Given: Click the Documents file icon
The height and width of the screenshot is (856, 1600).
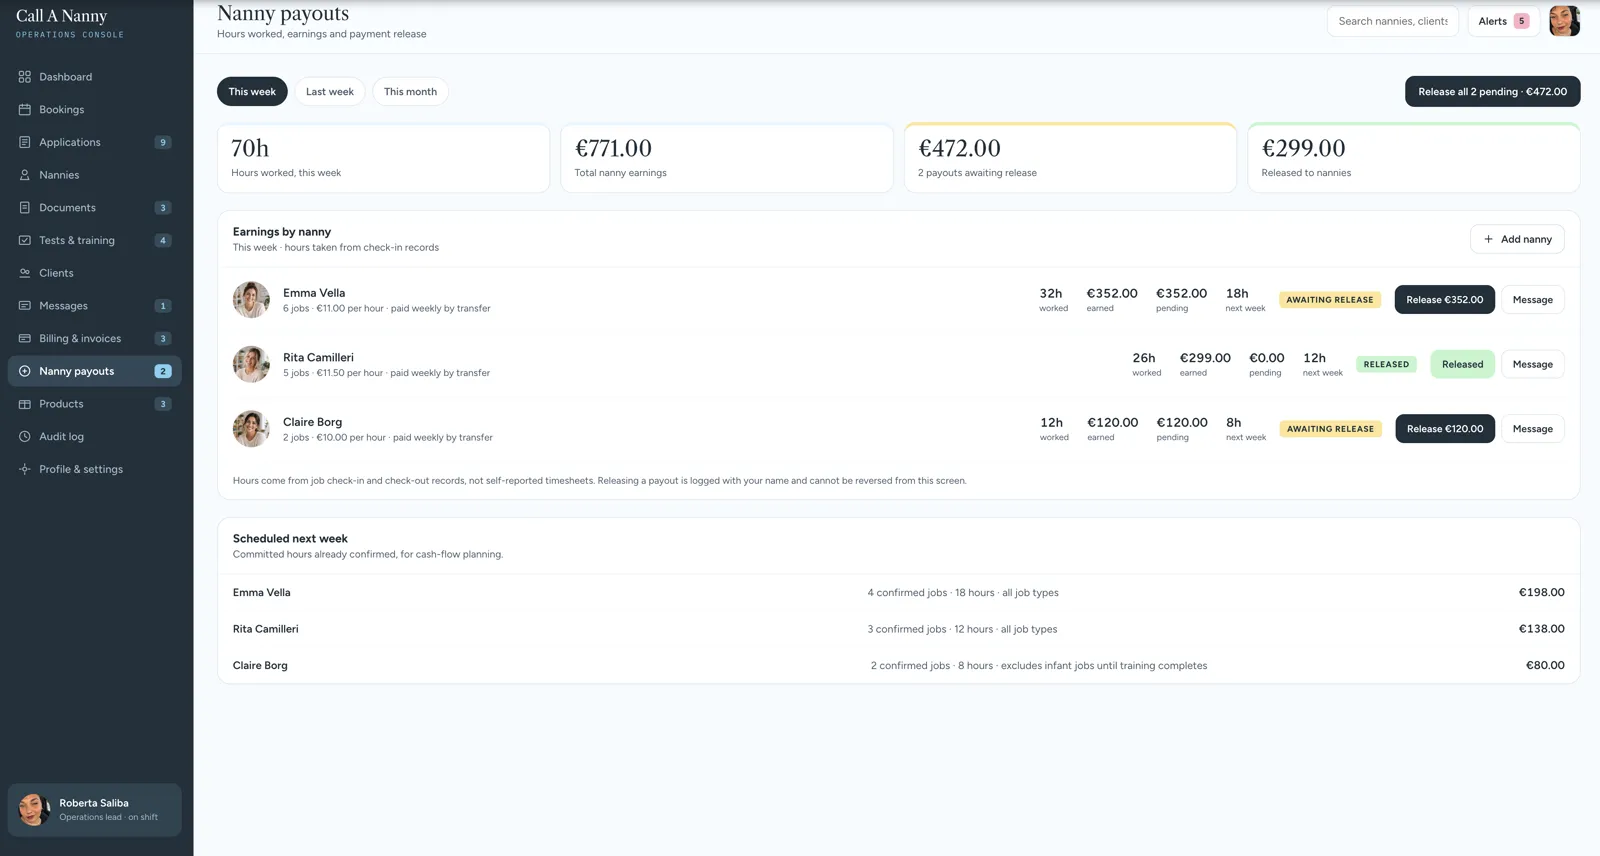Looking at the screenshot, I should coord(25,208).
